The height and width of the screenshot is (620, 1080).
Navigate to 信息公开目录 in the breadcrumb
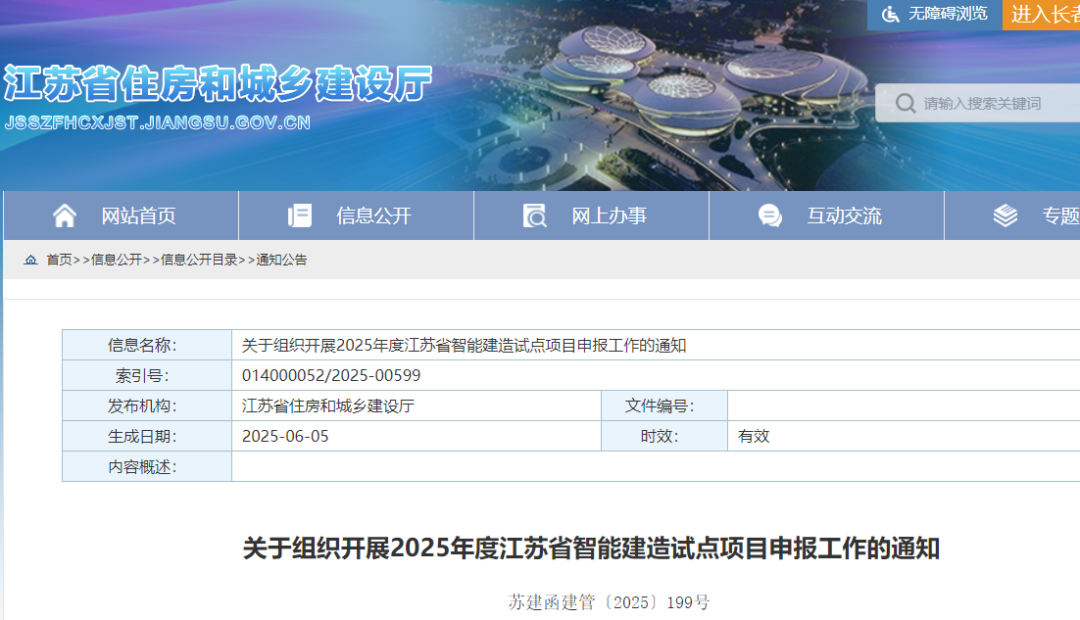[199, 260]
